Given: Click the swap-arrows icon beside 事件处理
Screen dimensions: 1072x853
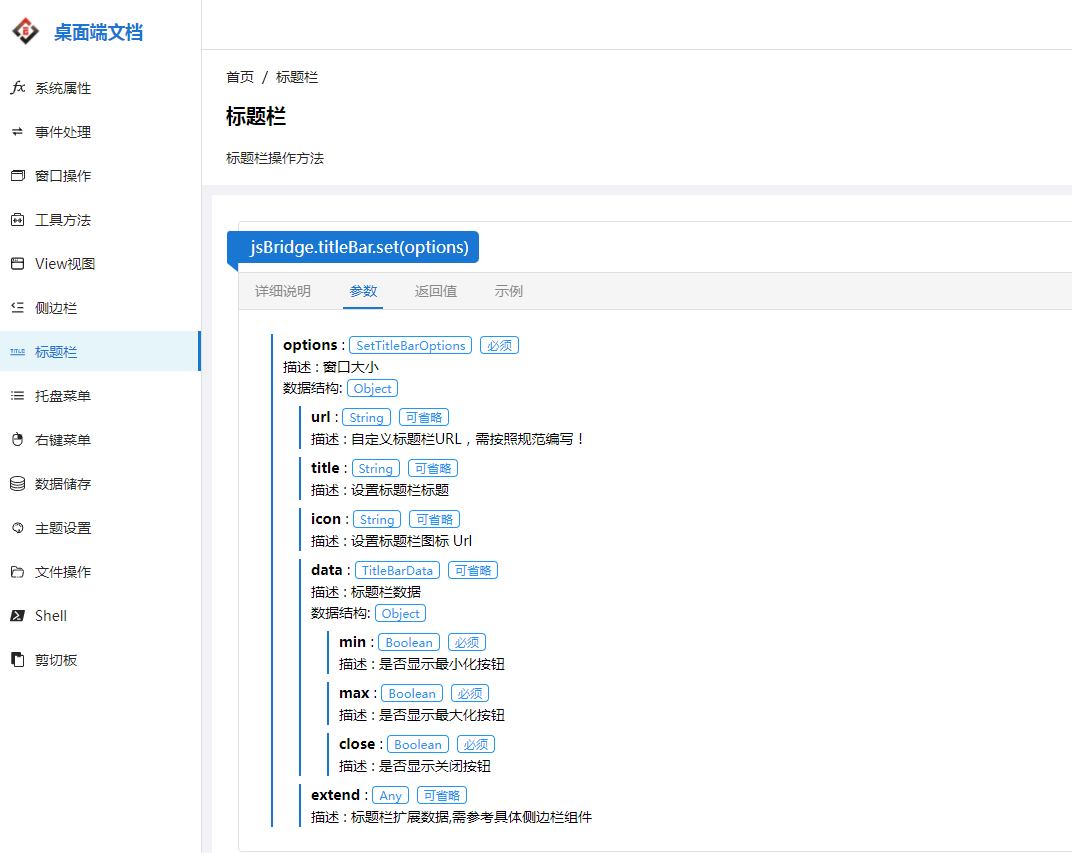Looking at the screenshot, I should [x=18, y=132].
